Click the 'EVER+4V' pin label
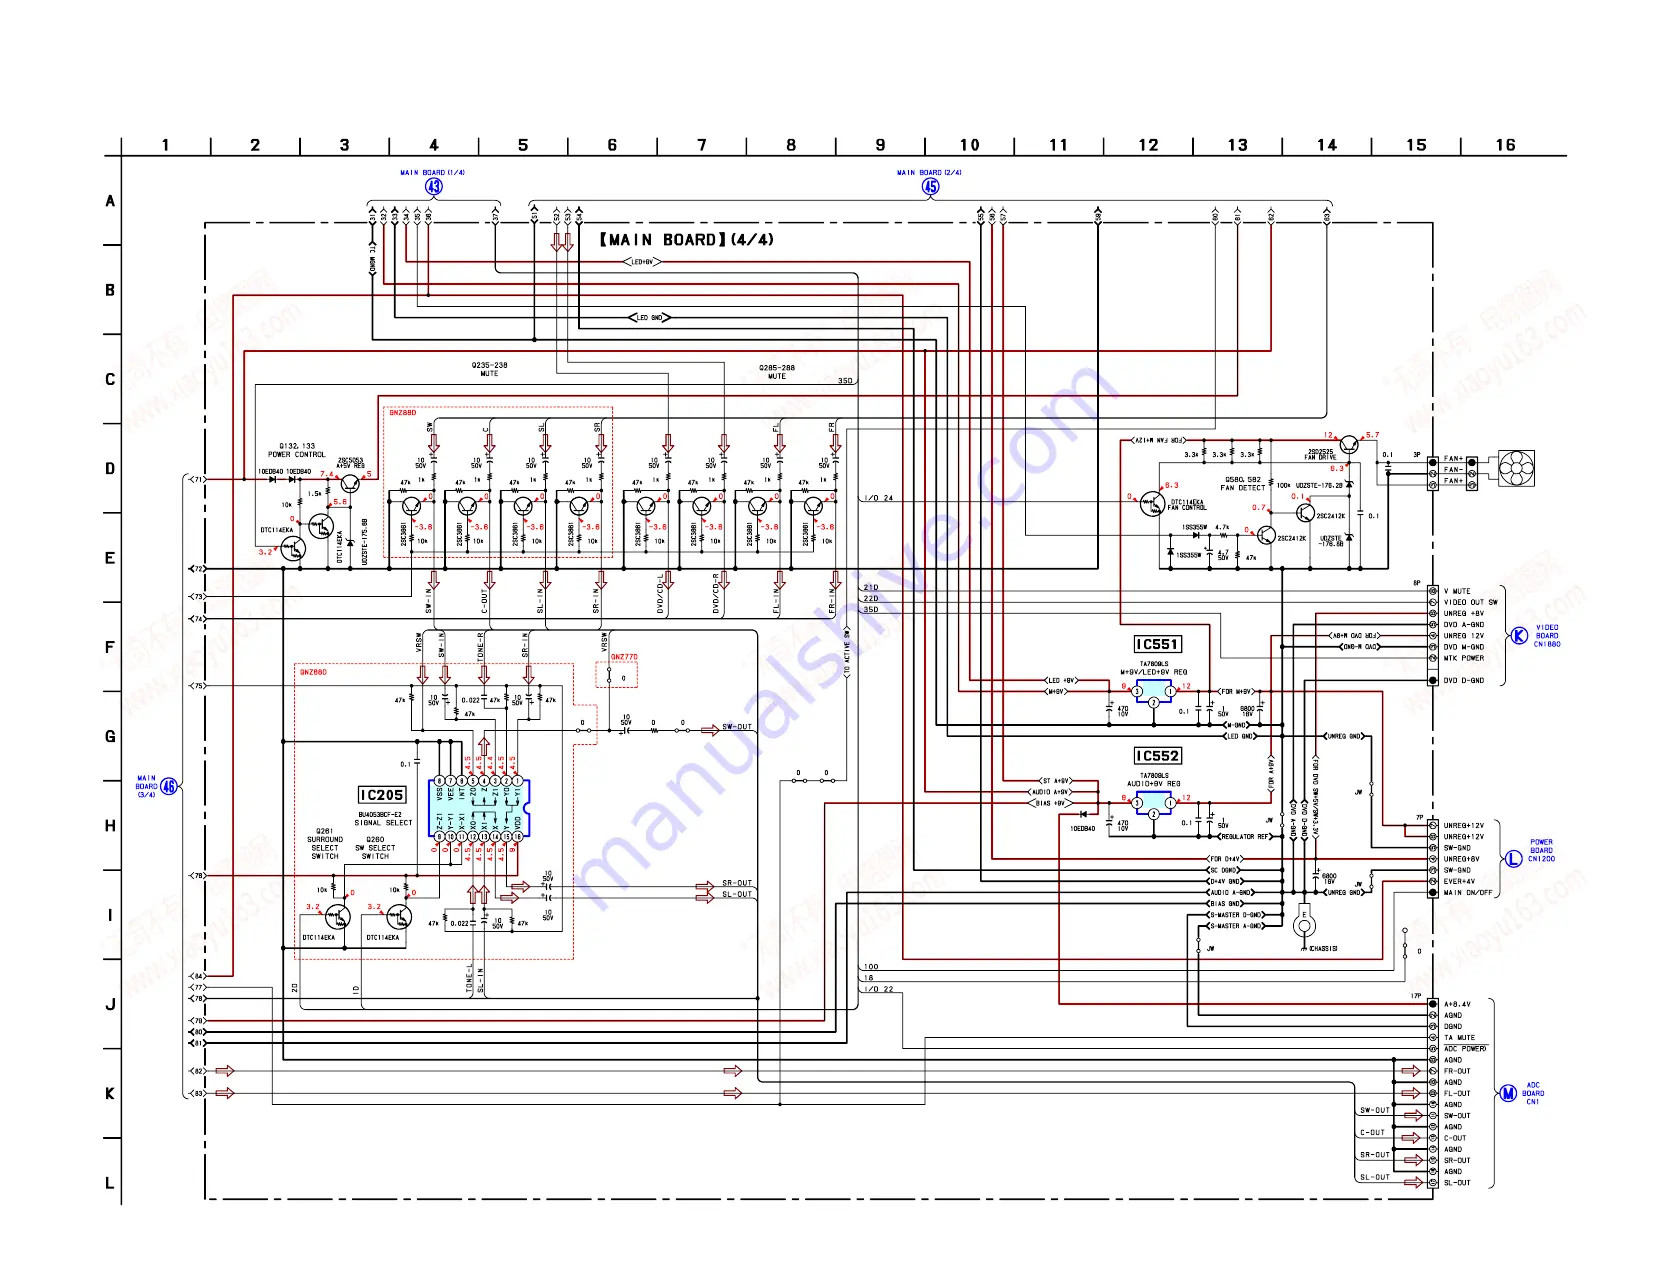This screenshot has height=1263, width=1680. (1459, 881)
